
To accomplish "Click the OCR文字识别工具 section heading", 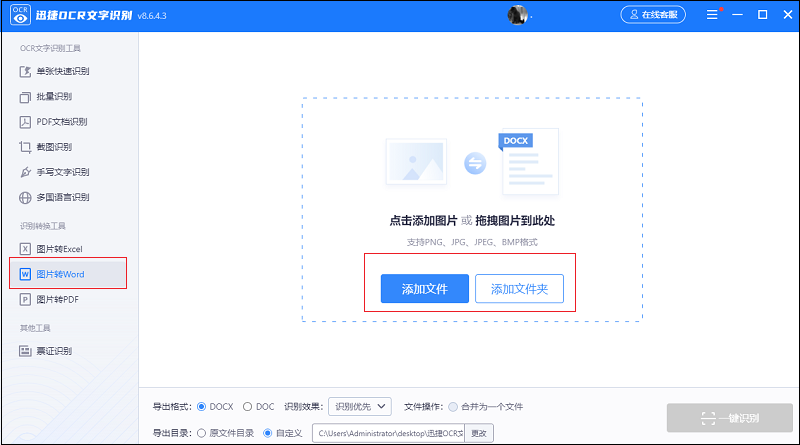I will (51, 48).
